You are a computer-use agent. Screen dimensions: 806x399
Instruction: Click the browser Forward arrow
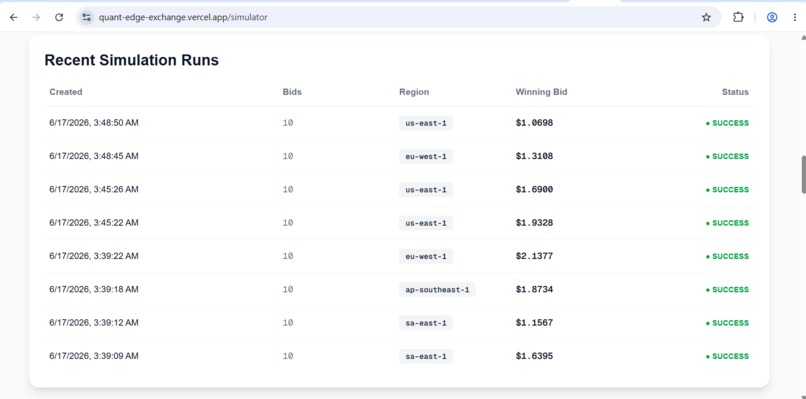click(x=36, y=17)
